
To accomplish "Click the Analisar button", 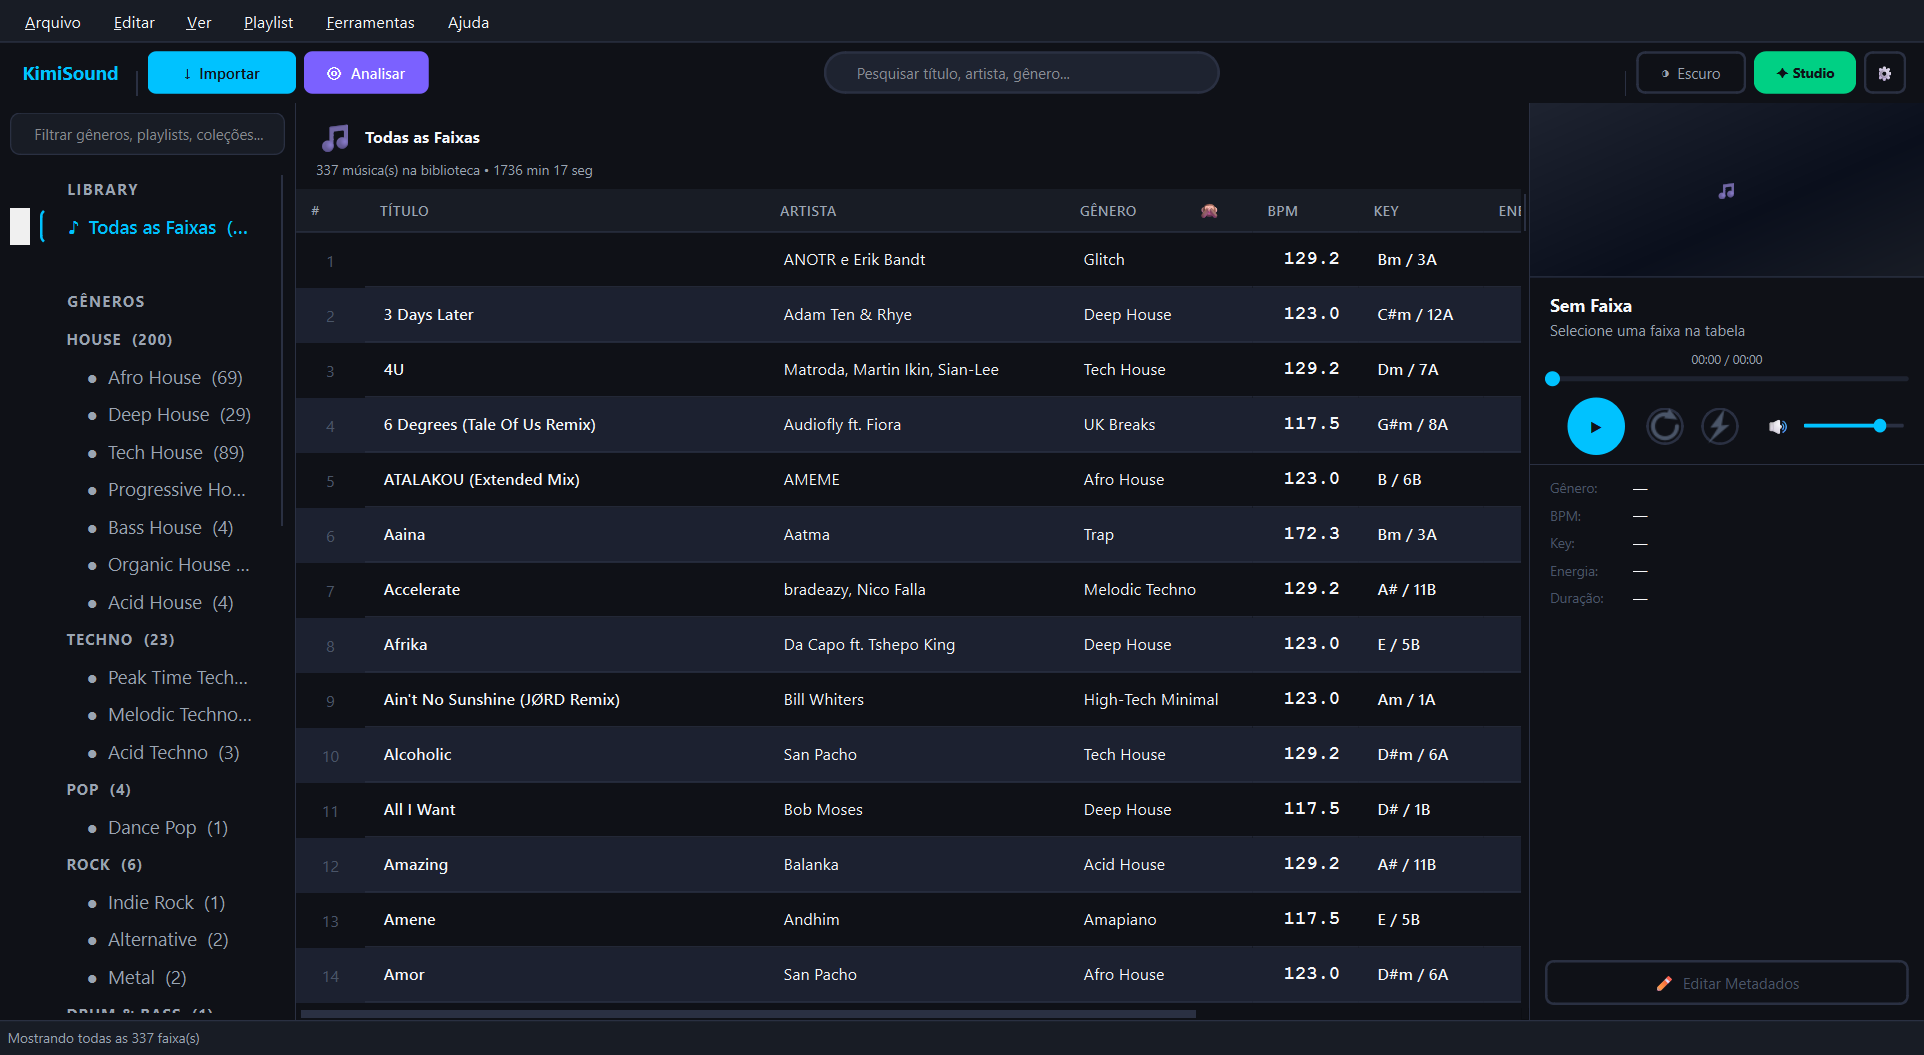I will [366, 73].
